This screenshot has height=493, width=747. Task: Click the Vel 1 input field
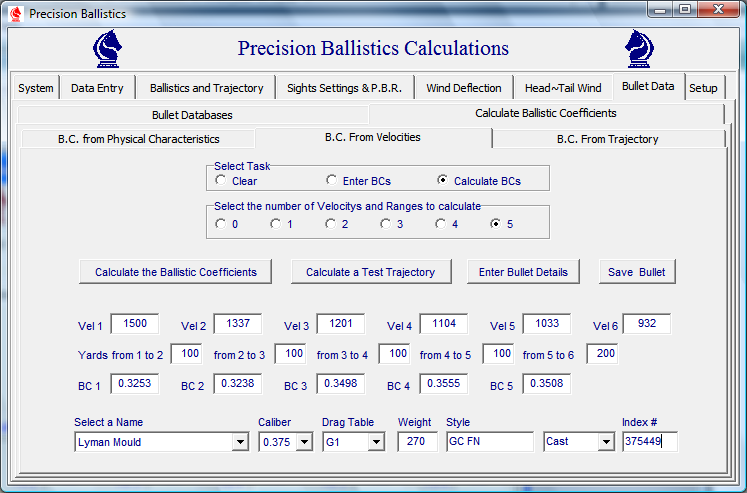pos(135,324)
